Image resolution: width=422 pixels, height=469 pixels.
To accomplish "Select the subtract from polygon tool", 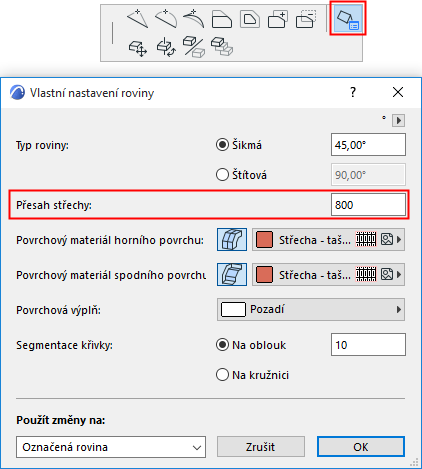I will click(x=306, y=19).
